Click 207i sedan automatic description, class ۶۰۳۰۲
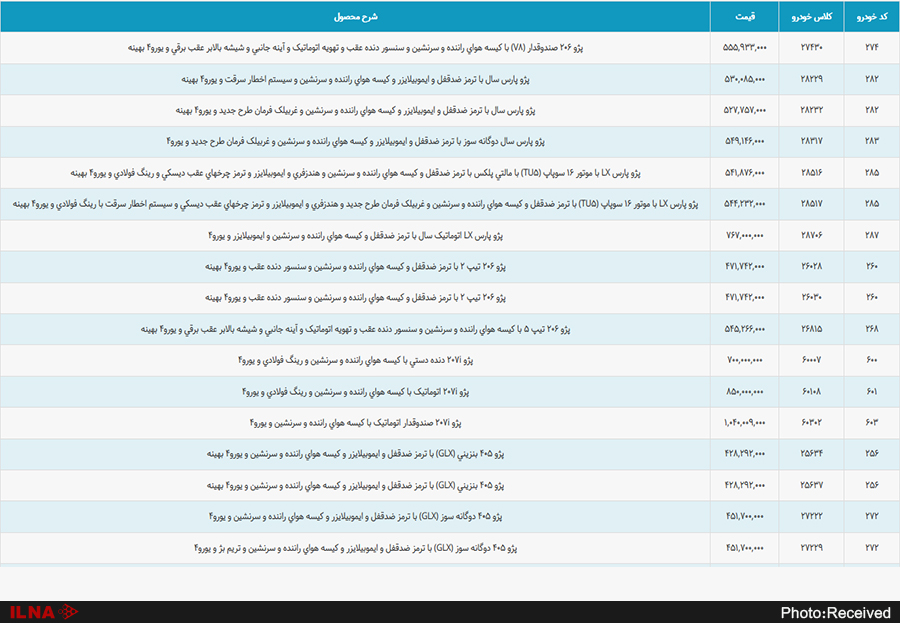This screenshot has height=623, width=900. pyautogui.click(x=355, y=423)
